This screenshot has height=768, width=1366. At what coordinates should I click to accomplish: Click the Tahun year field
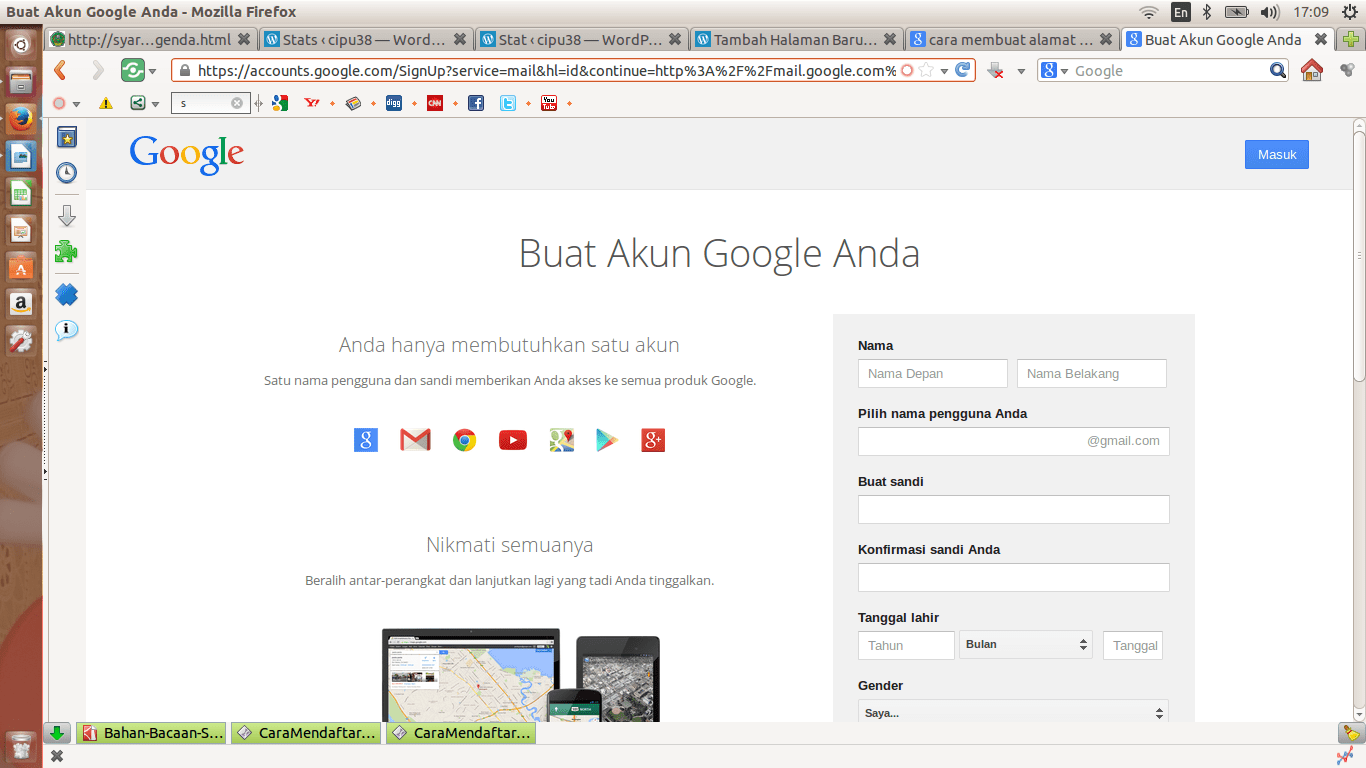pos(906,645)
